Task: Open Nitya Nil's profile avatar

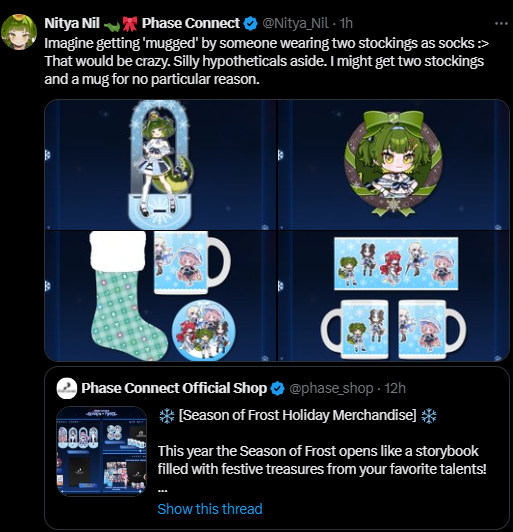Action: coord(19,32)
